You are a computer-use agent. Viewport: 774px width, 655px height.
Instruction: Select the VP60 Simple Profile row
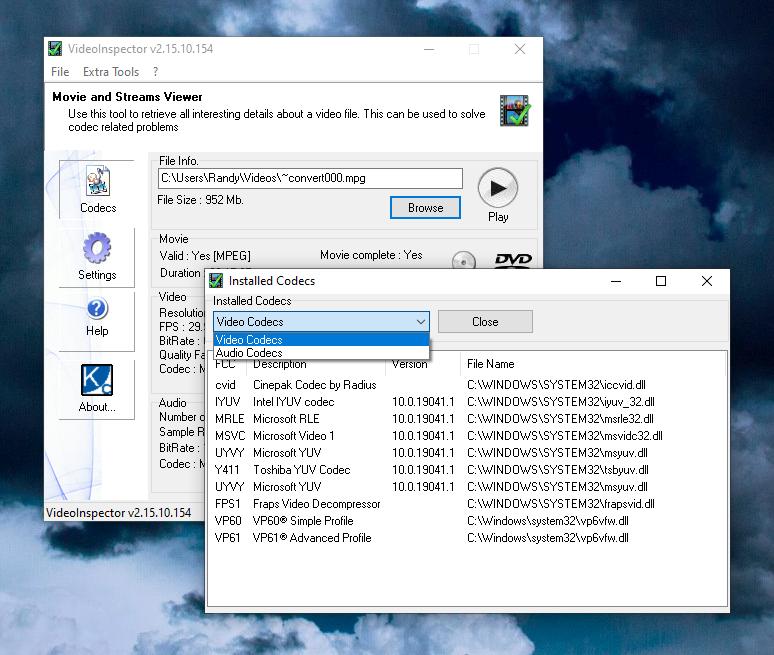467,521
